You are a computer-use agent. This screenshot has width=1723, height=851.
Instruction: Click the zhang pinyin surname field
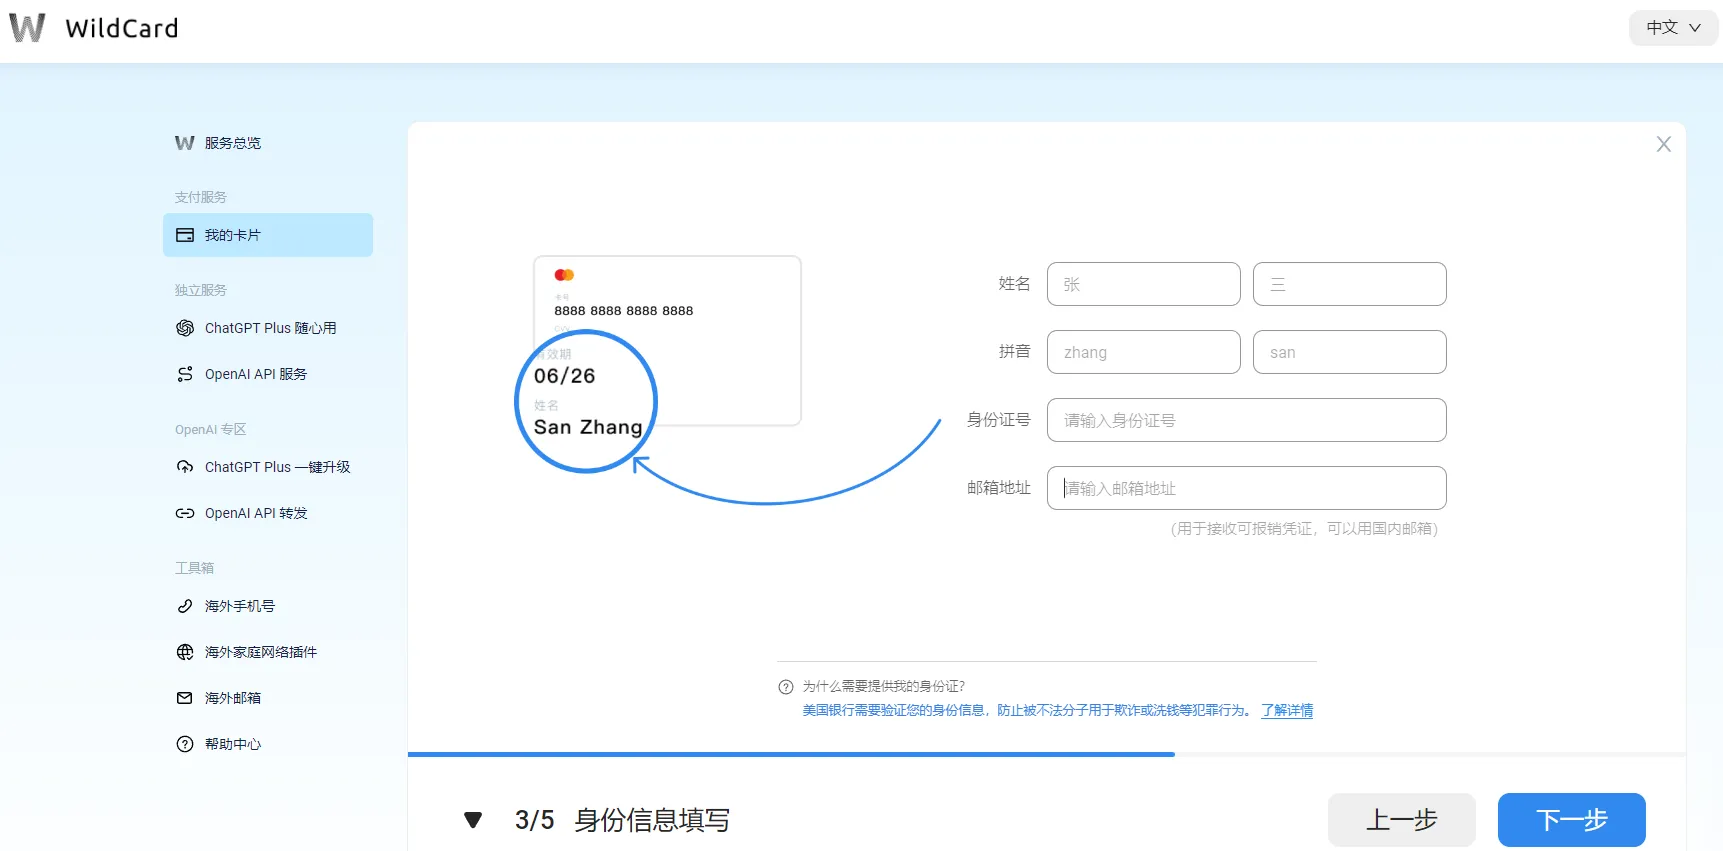tap(1143, 352)
